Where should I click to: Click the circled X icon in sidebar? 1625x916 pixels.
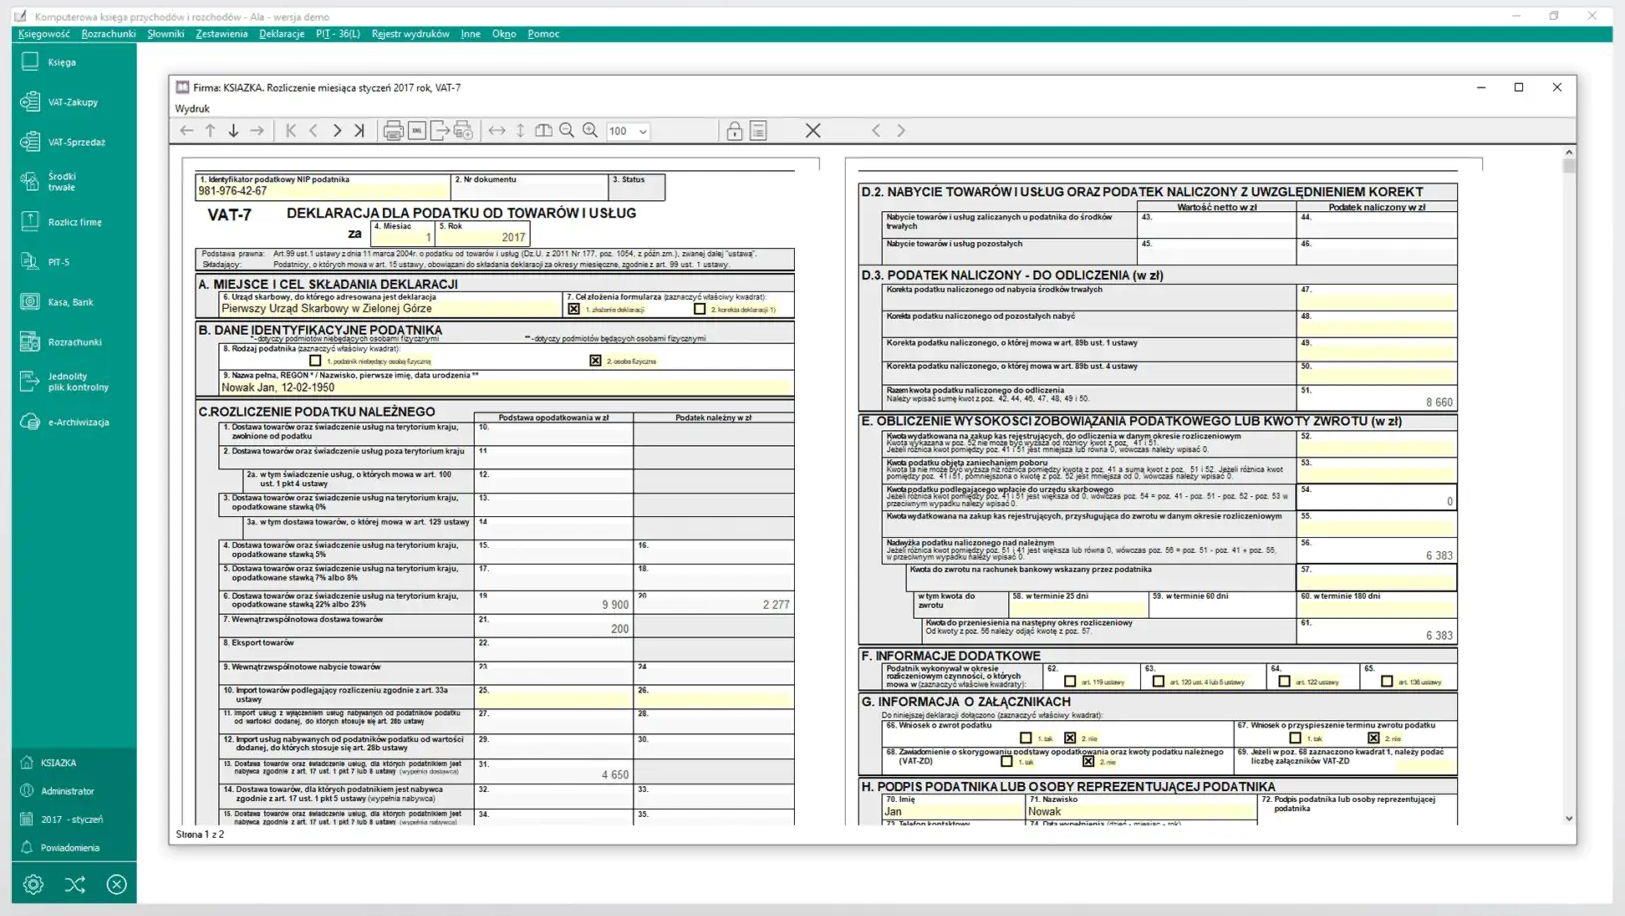[117, 884]
